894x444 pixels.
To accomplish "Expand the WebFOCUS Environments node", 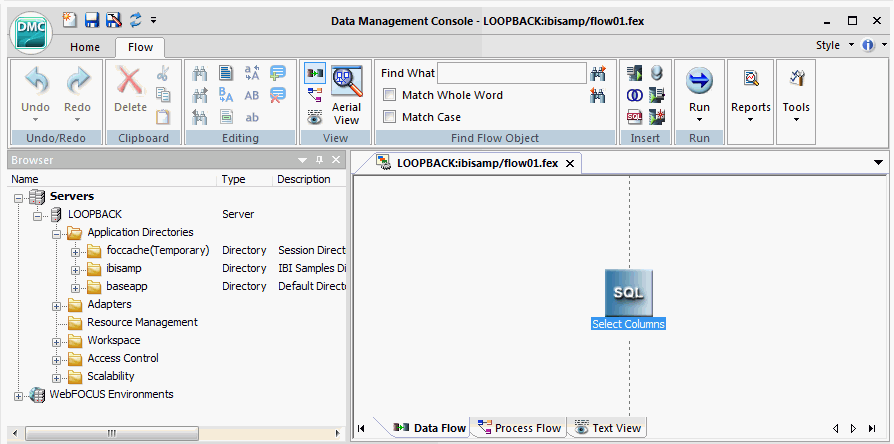I will (x=19, y=396).
